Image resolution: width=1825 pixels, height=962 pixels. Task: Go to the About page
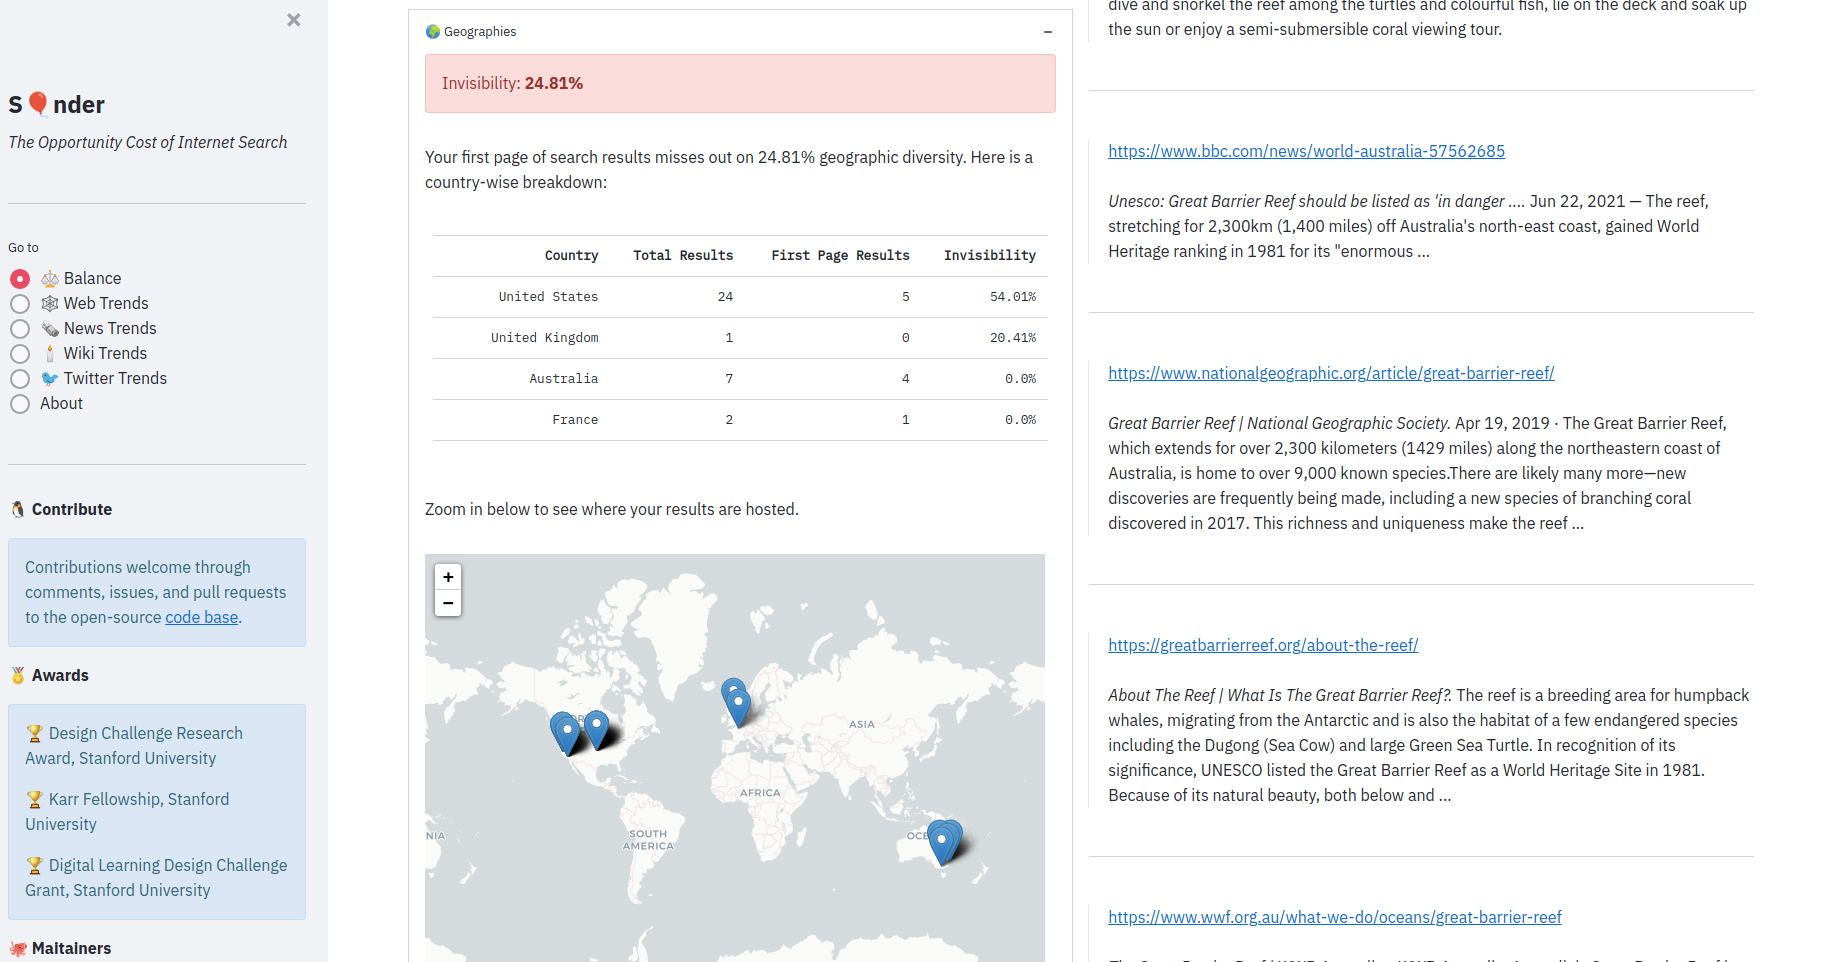click(20, 404)
